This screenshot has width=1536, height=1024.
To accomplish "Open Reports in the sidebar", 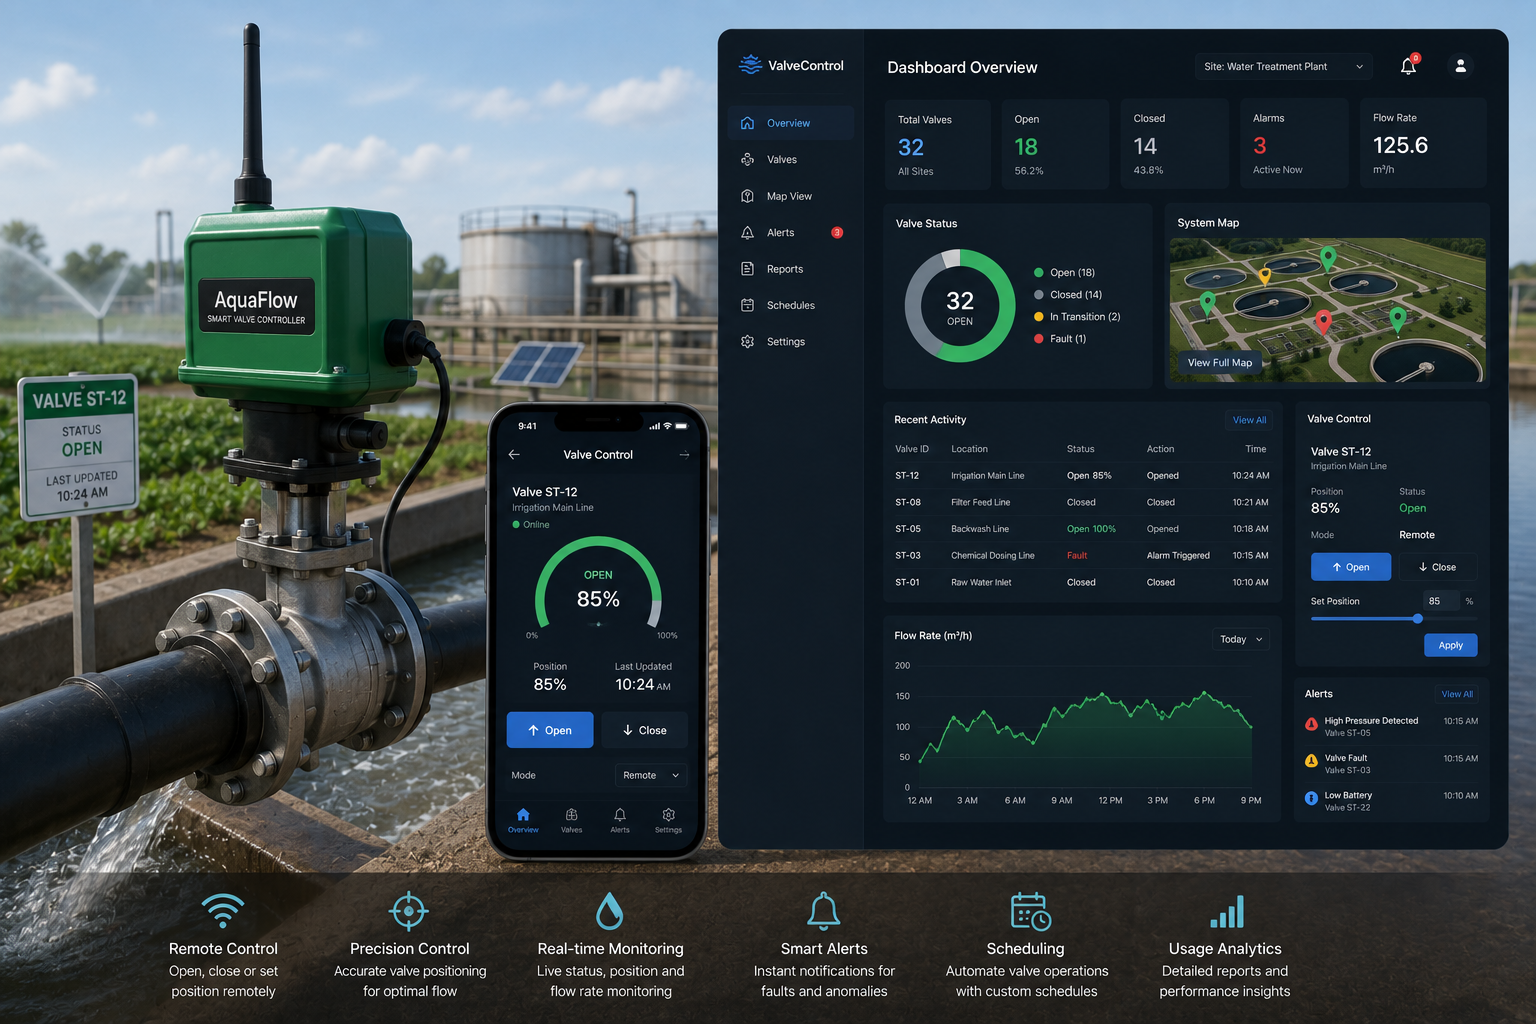I will 791,269.
